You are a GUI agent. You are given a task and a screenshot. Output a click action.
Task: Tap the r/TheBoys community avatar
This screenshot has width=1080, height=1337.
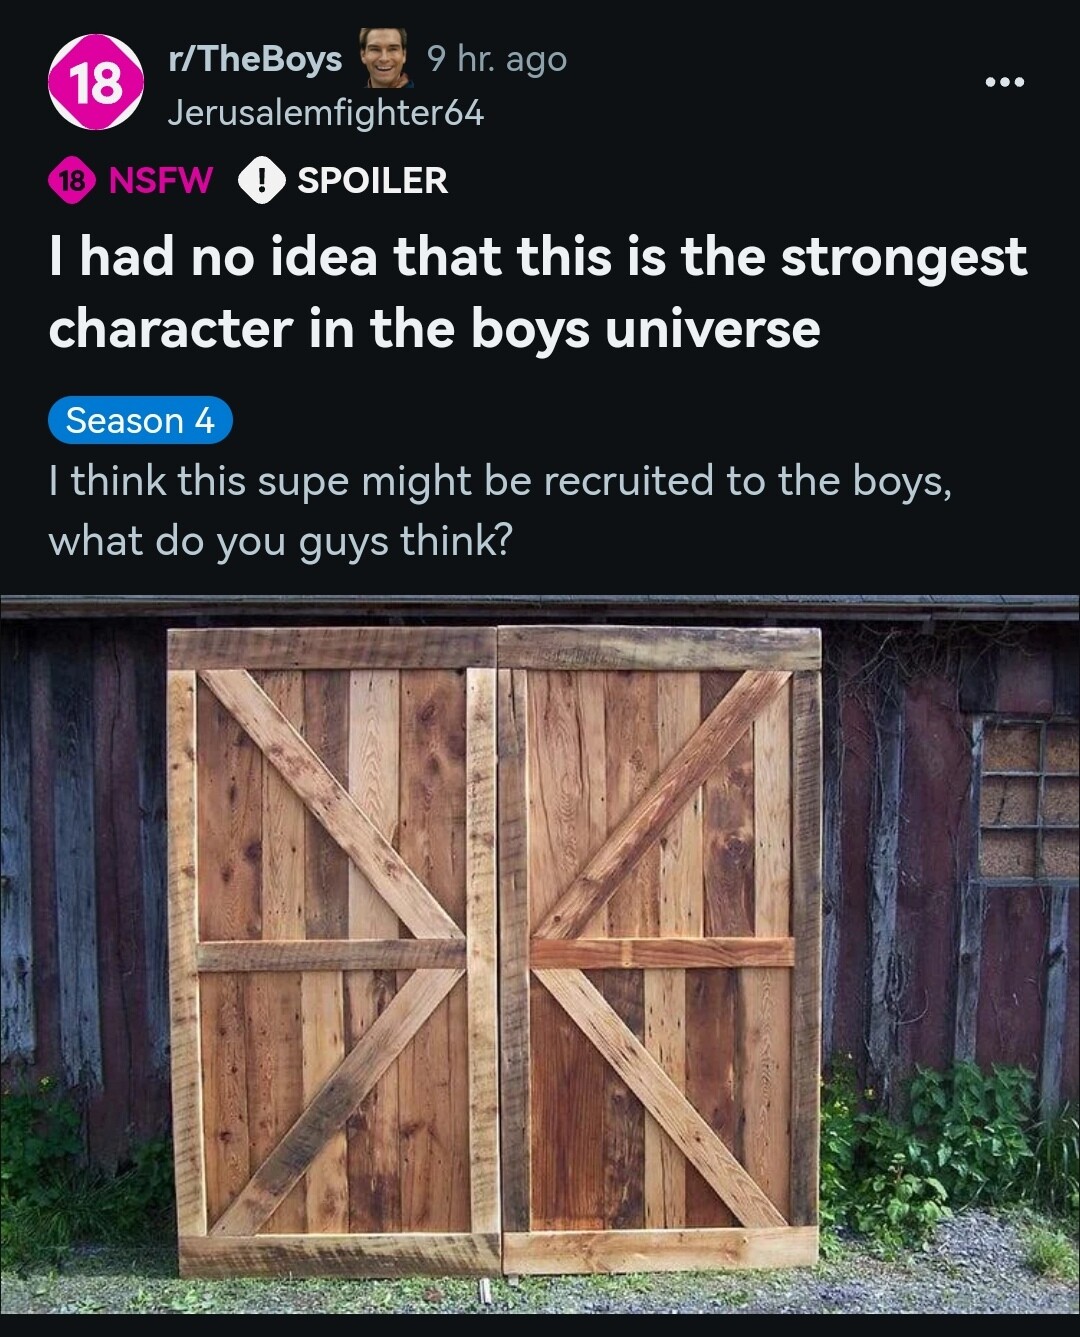coord(96,82)
